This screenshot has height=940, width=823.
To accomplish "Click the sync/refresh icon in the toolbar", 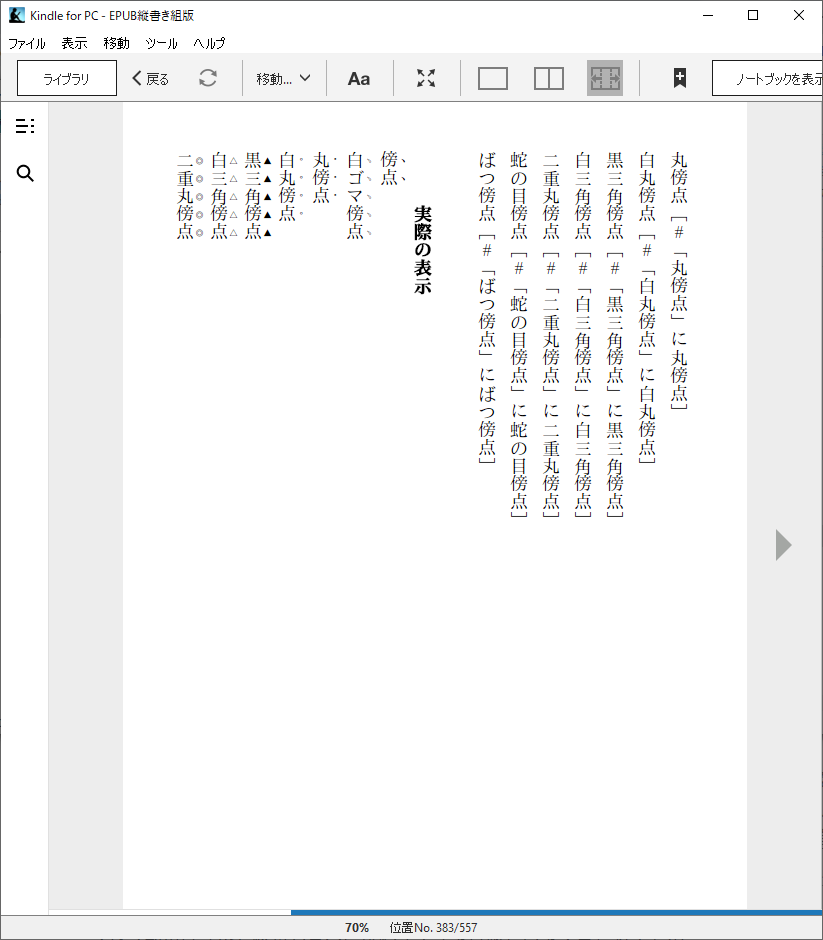I will [x=209, y=77].
